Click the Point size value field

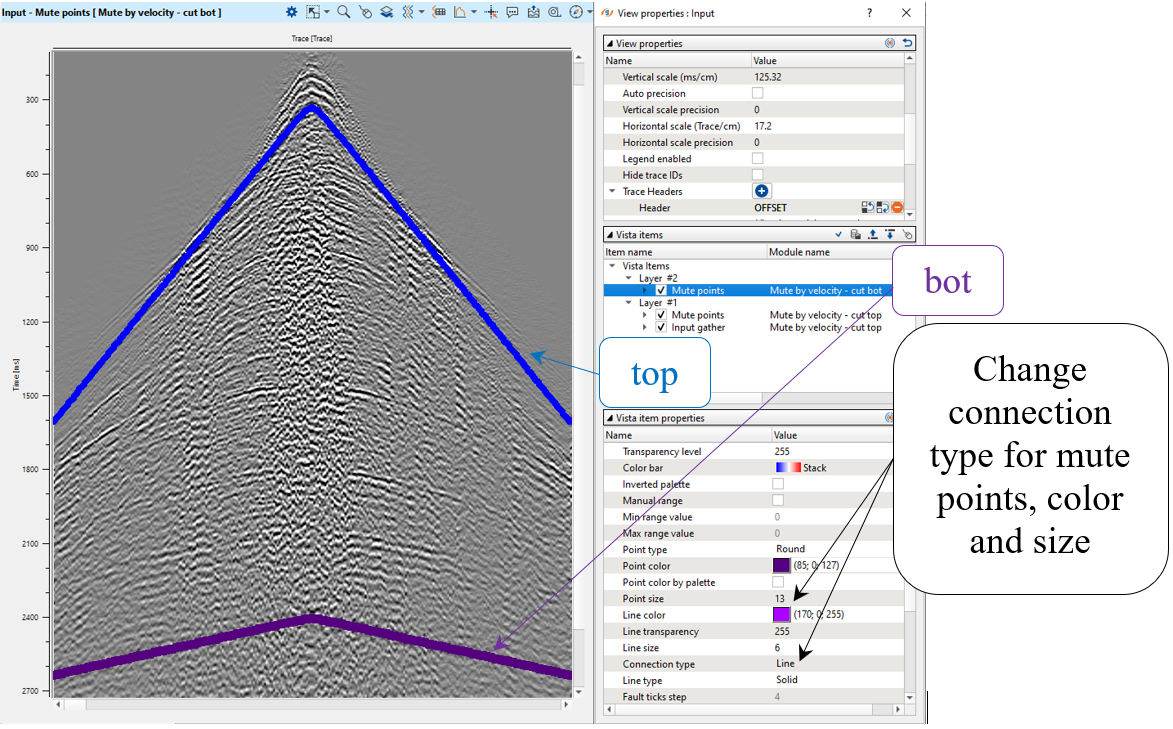[780, 598]
